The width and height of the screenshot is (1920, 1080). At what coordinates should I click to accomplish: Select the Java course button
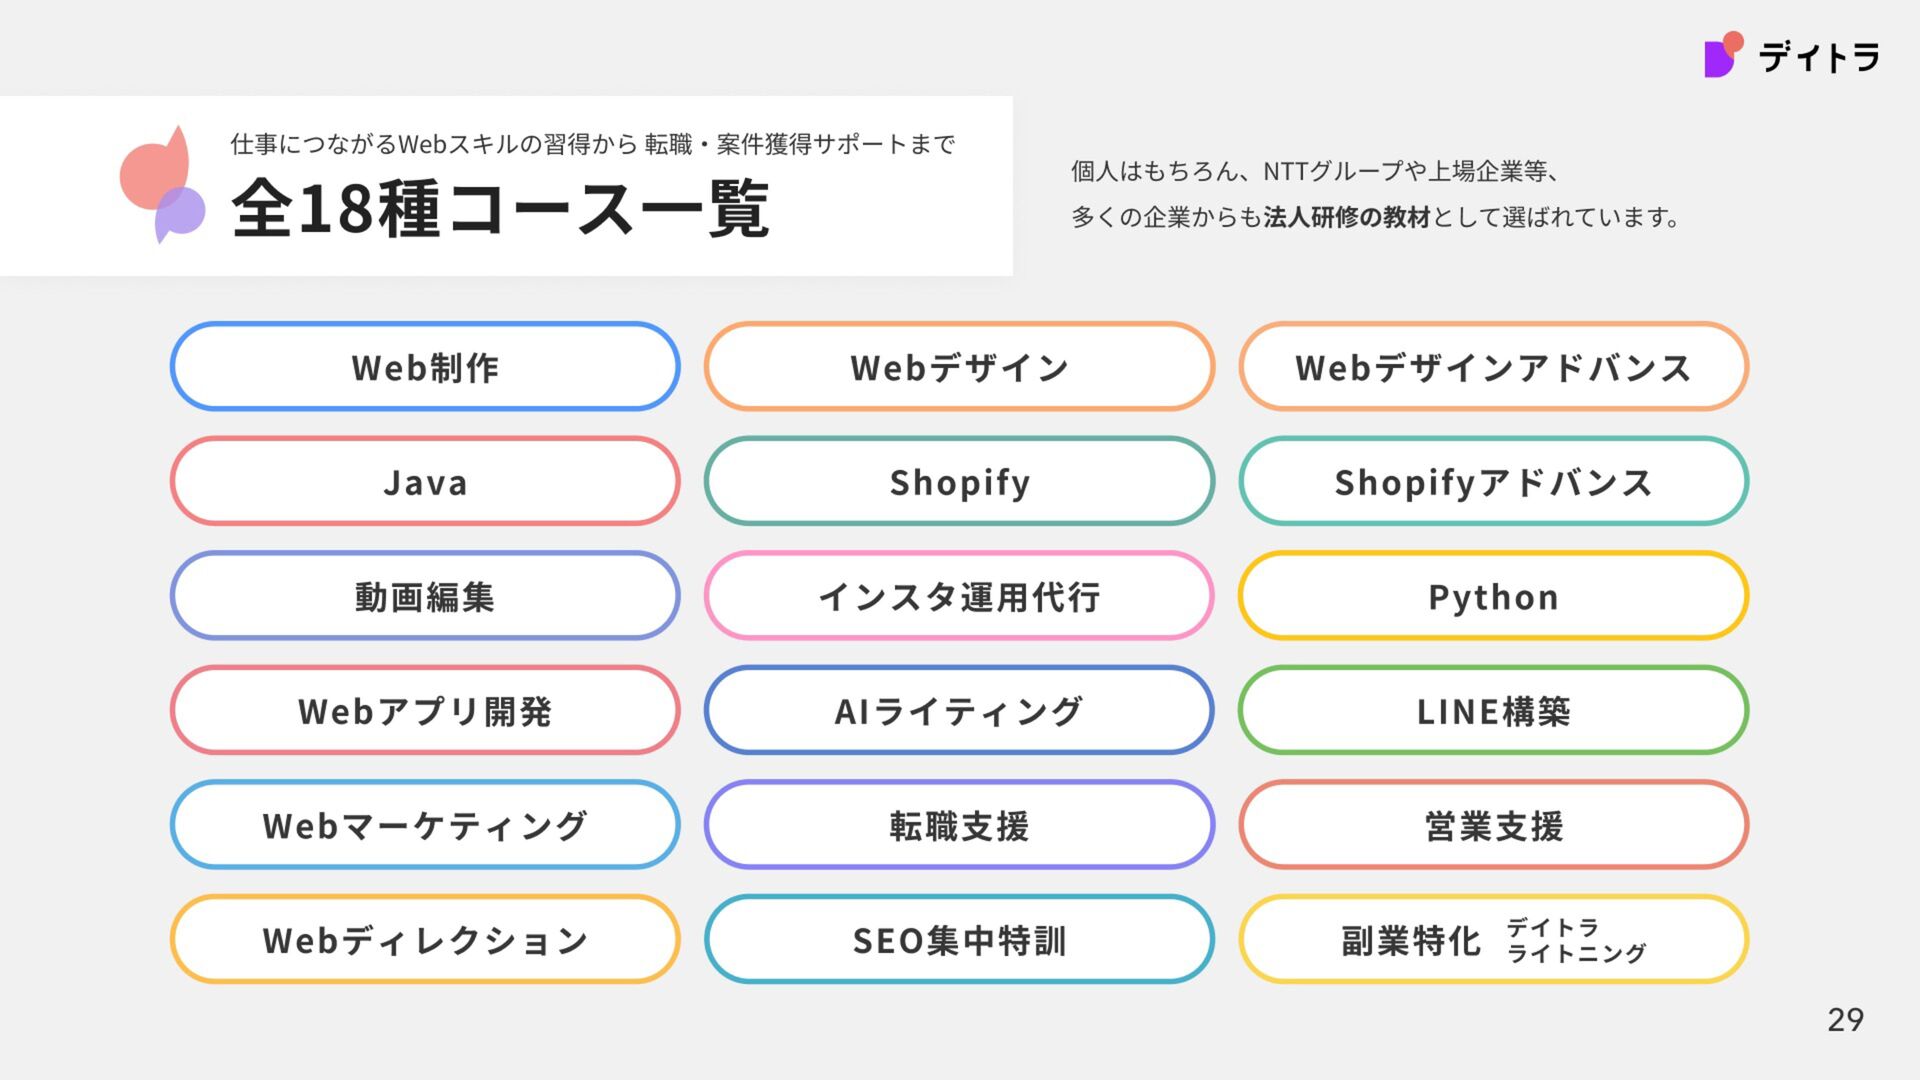425,481
